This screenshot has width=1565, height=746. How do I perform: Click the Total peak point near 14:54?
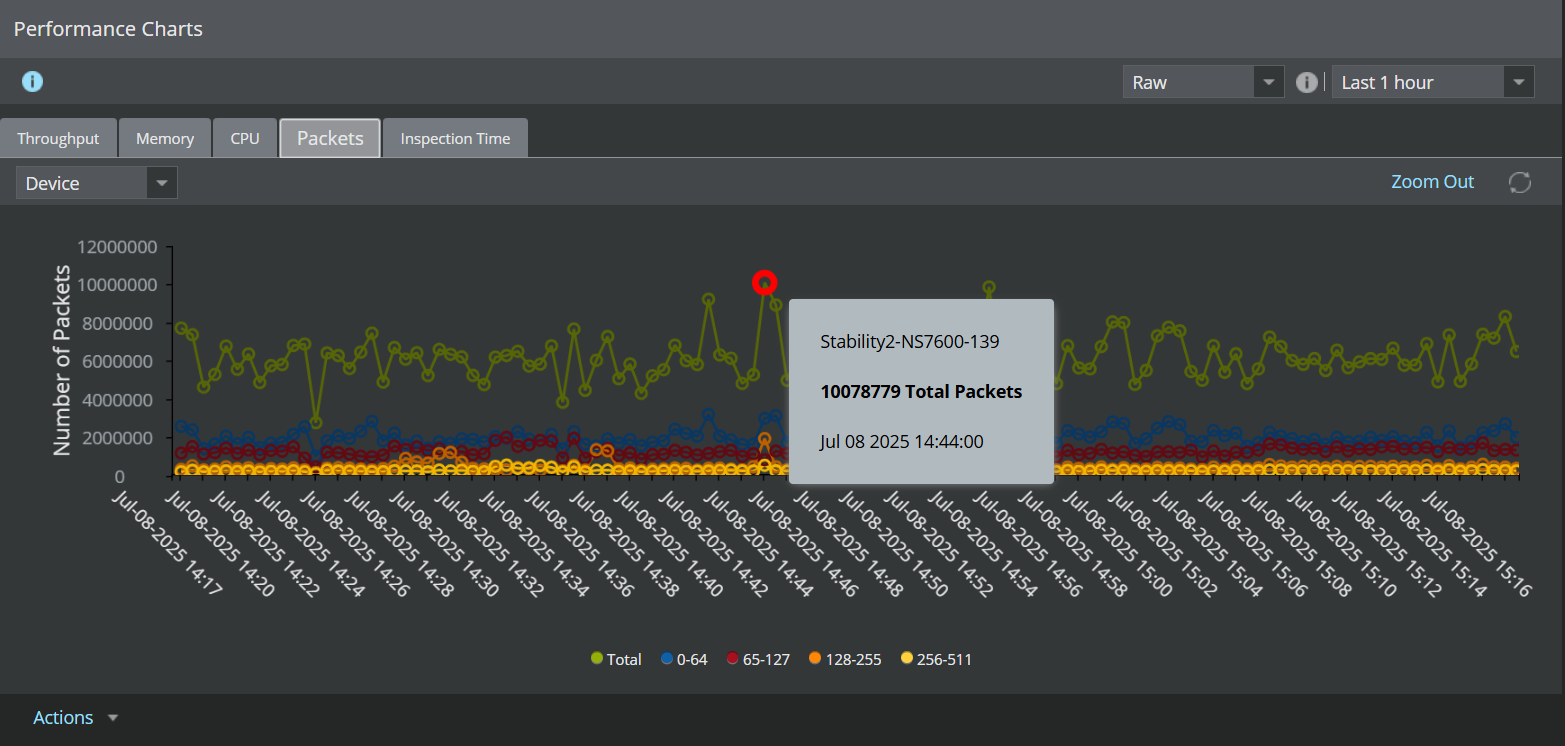989,288
